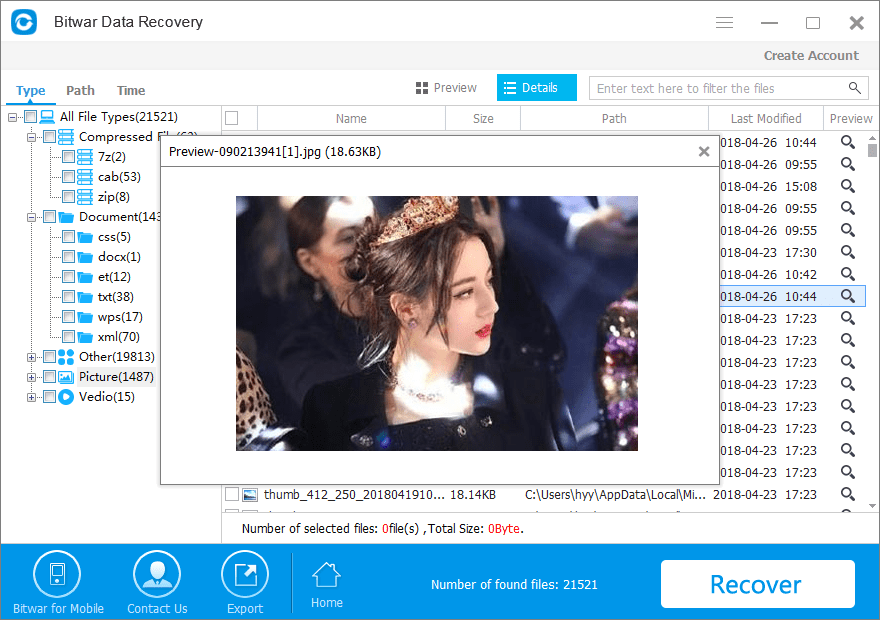The width and height of the screenshot is (880, 620).
Task: Switch to Preview view mode
Action: coord(446,88)
